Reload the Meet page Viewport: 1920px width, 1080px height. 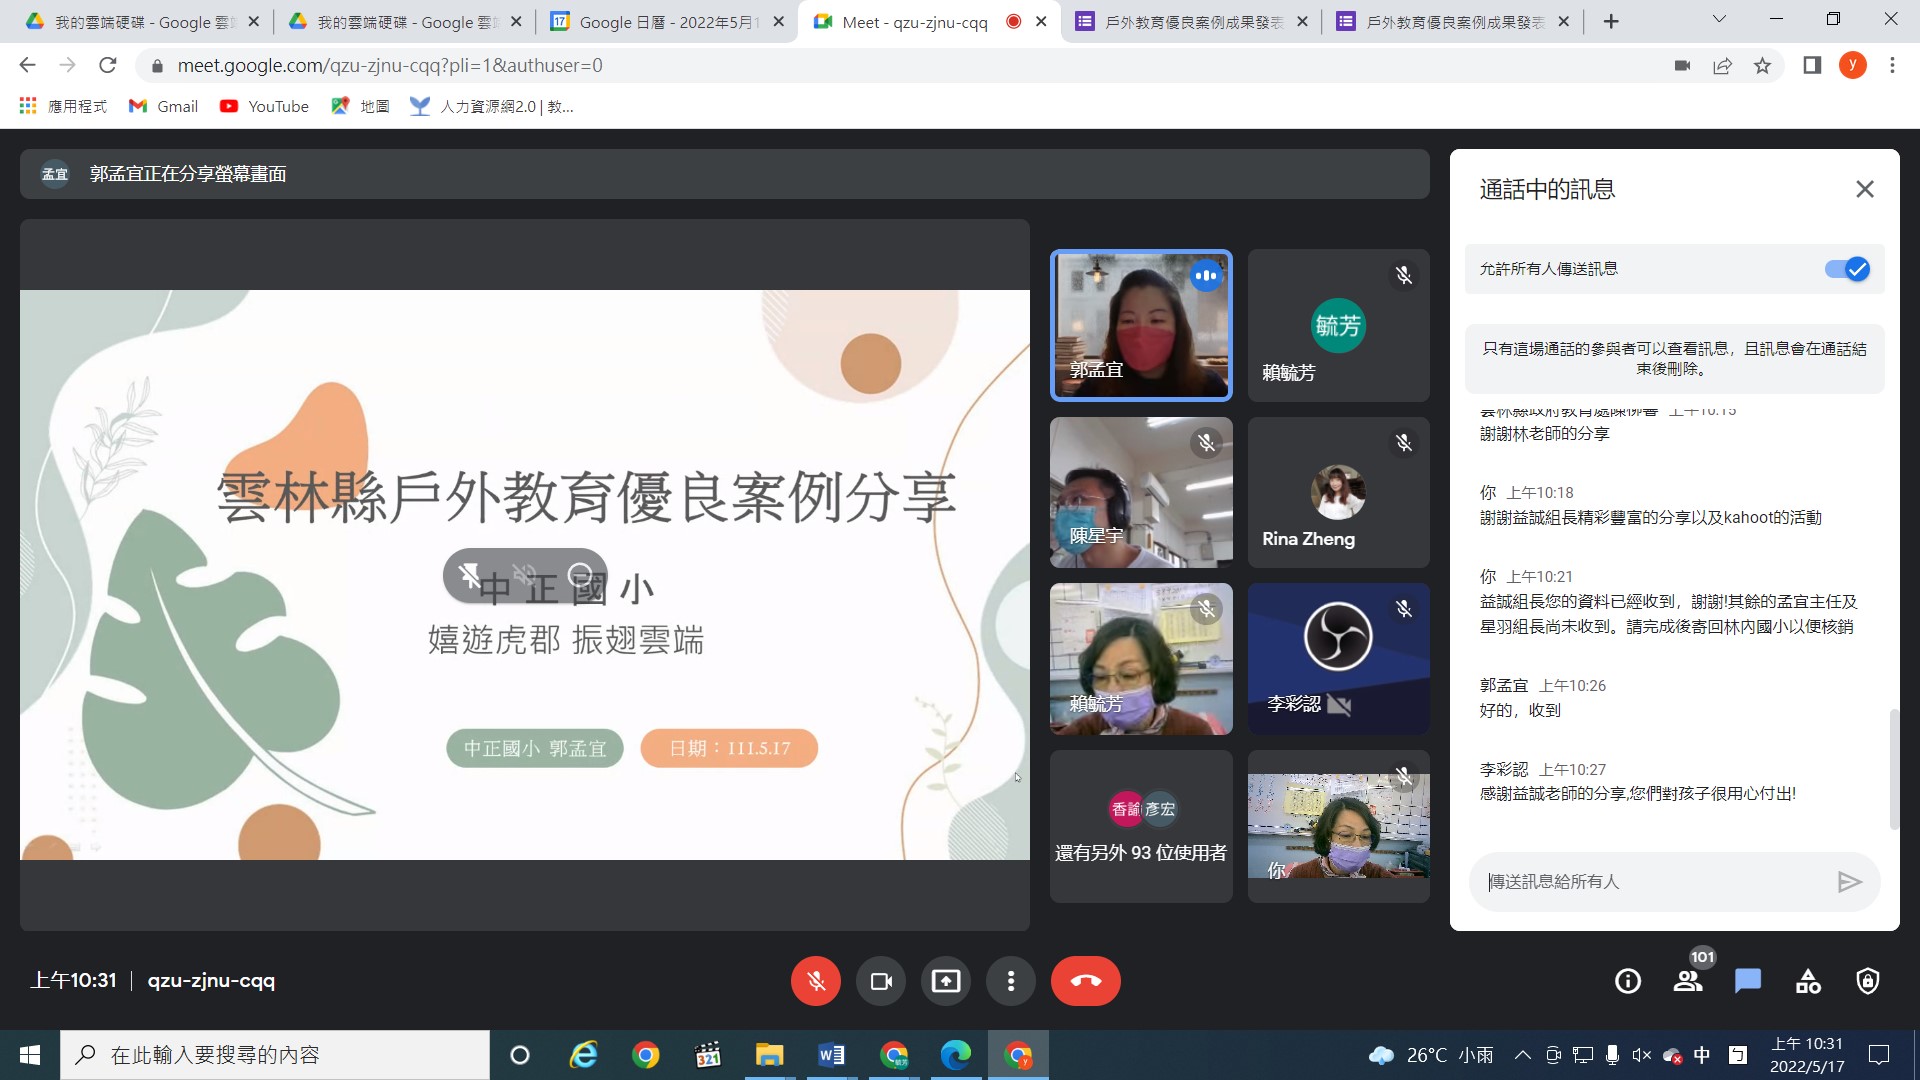tap(108, 65)
